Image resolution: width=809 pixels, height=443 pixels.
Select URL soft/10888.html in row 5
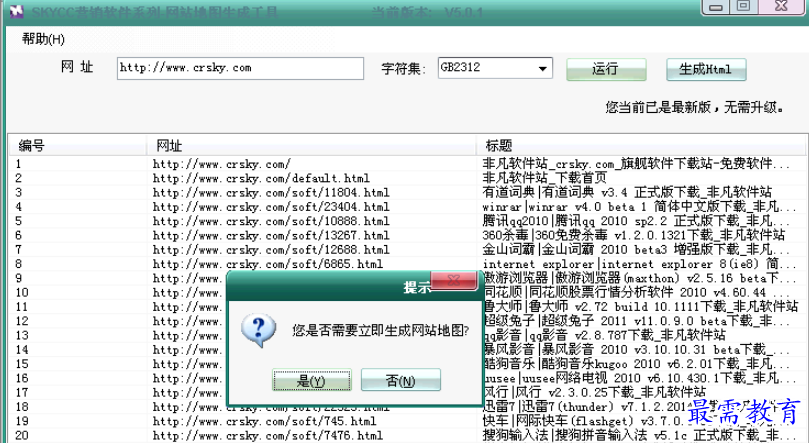pos(271,221)
